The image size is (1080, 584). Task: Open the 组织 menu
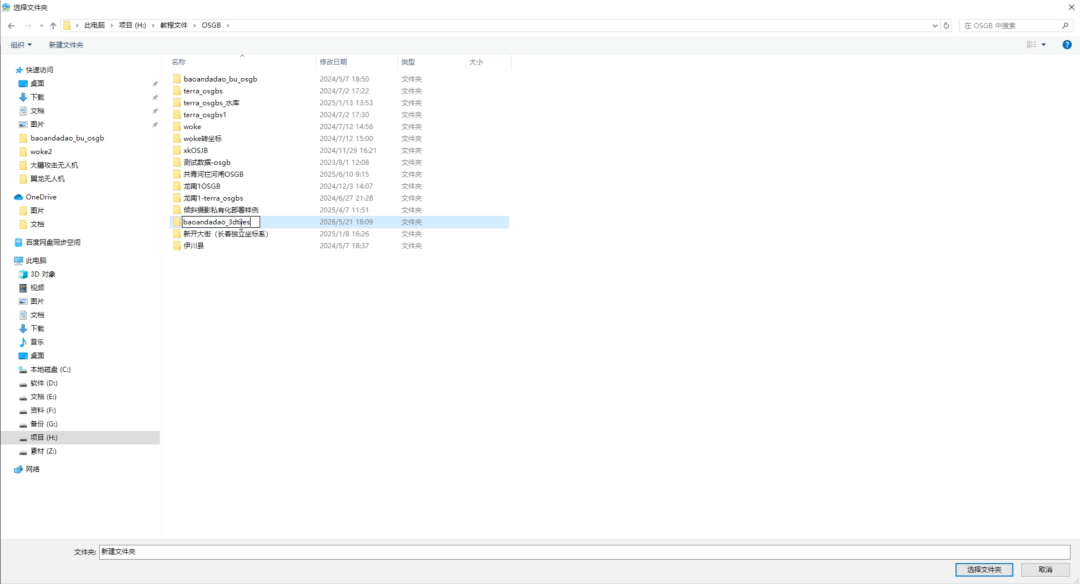[21, 45]
